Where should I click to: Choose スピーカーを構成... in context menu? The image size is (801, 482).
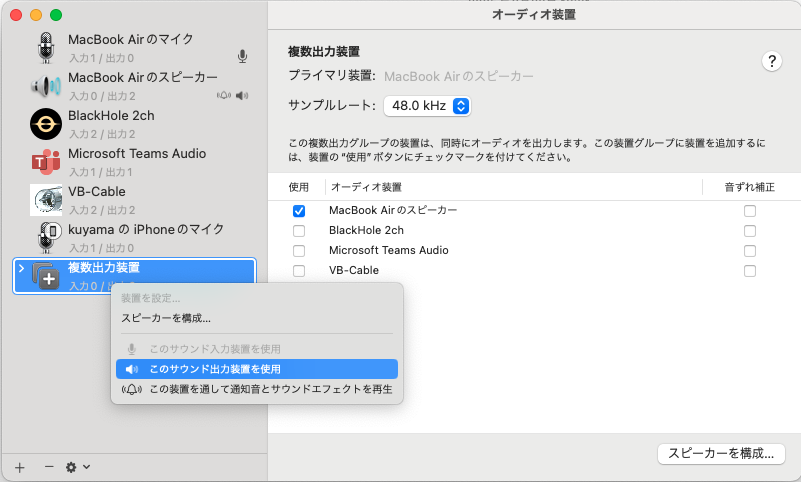166,318
